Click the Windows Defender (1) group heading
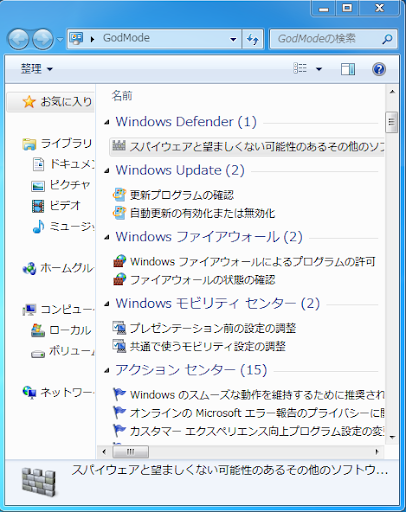The width and height of the screenshot is (406, 512). [x=186, y=122]
